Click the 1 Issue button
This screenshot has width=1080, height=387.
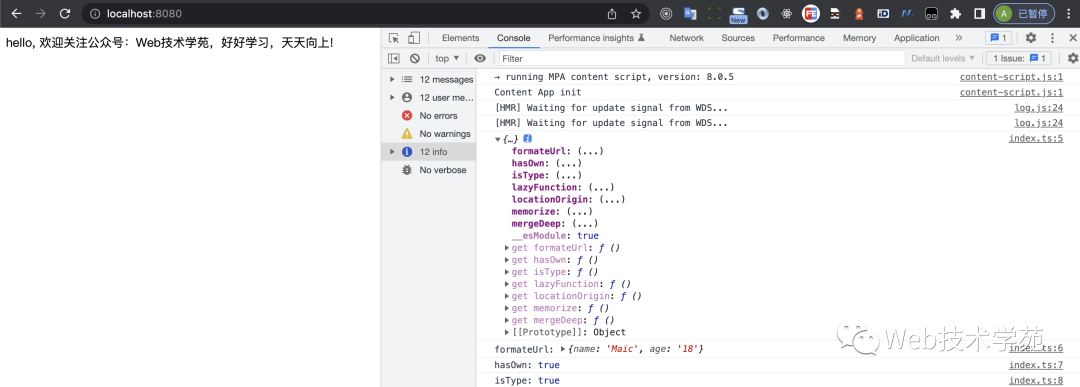click(1019, 59)
